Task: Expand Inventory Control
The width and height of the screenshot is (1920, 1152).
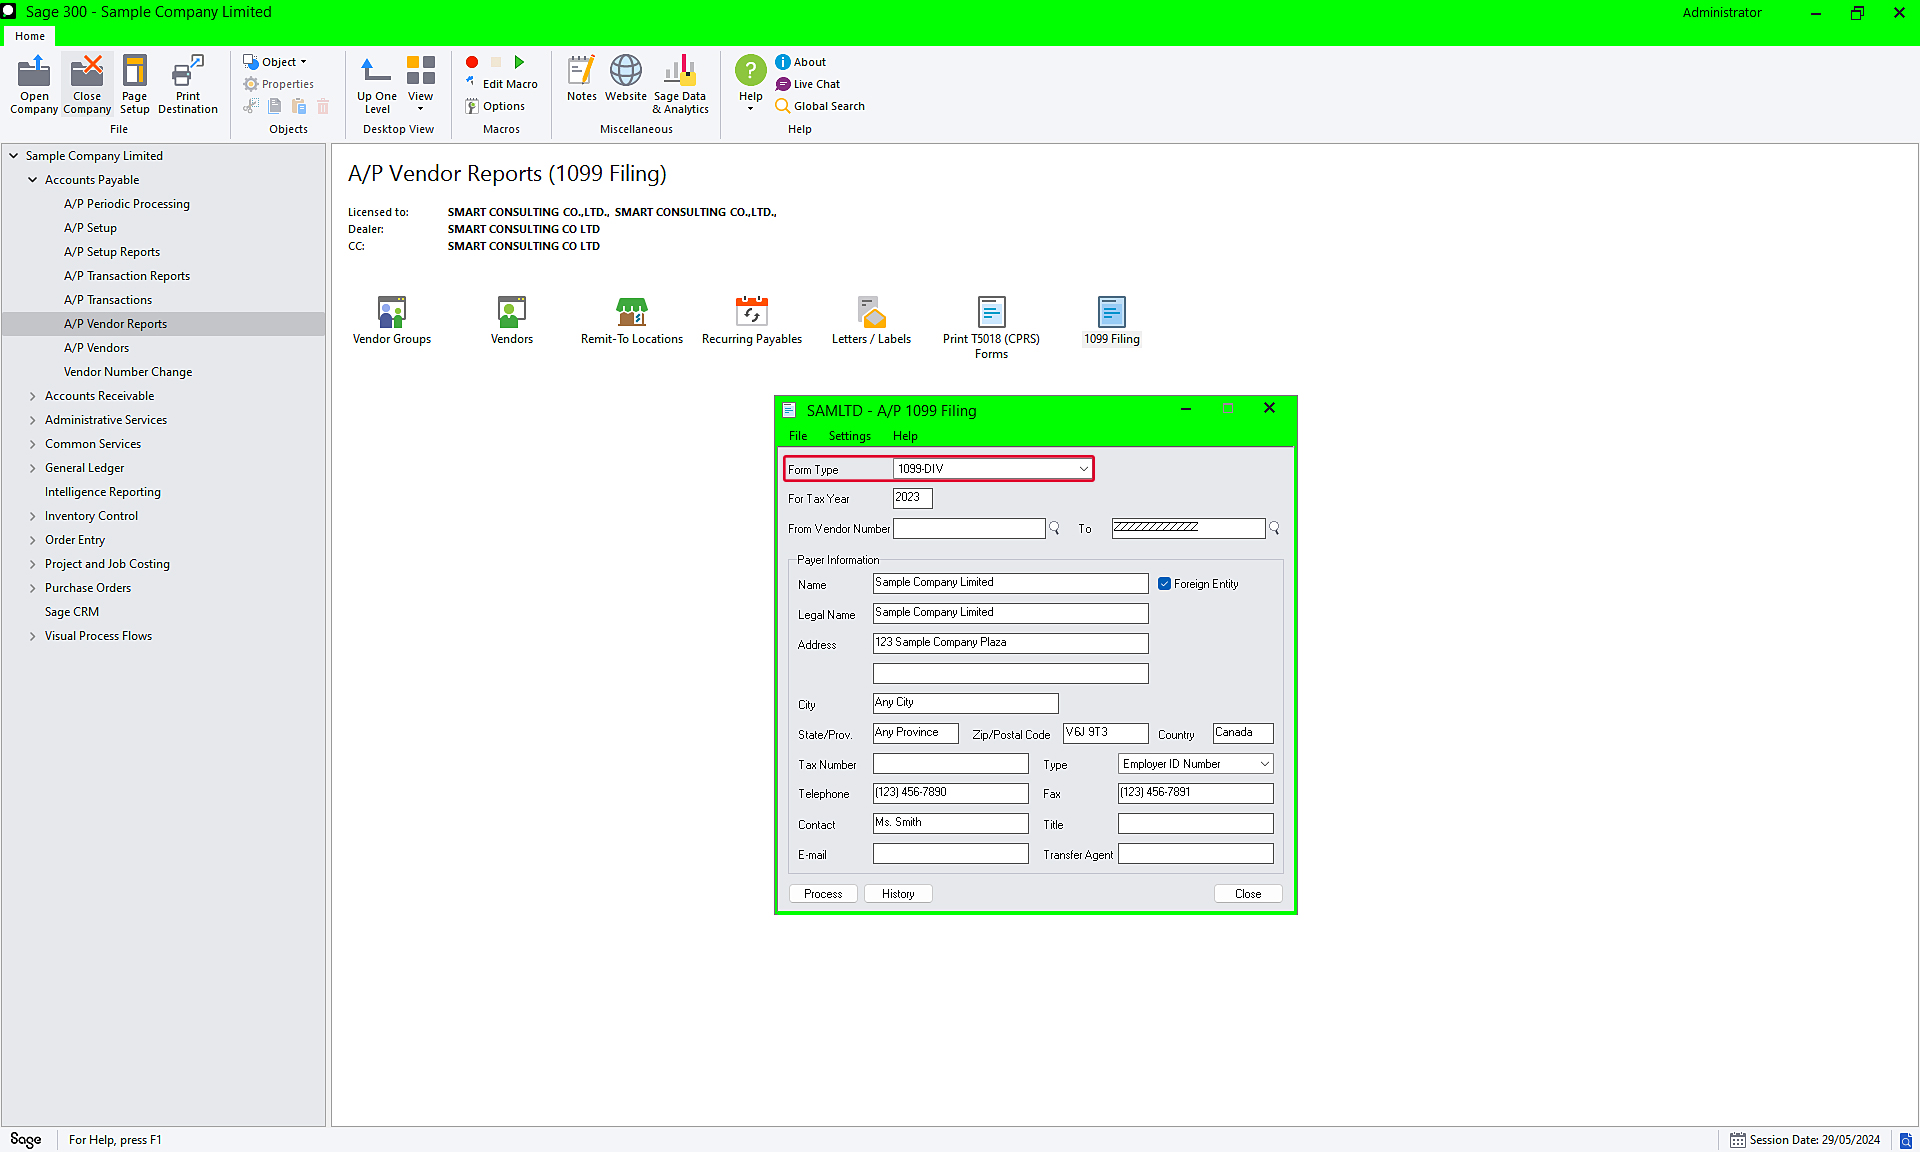Action: [x=33, y=516]
